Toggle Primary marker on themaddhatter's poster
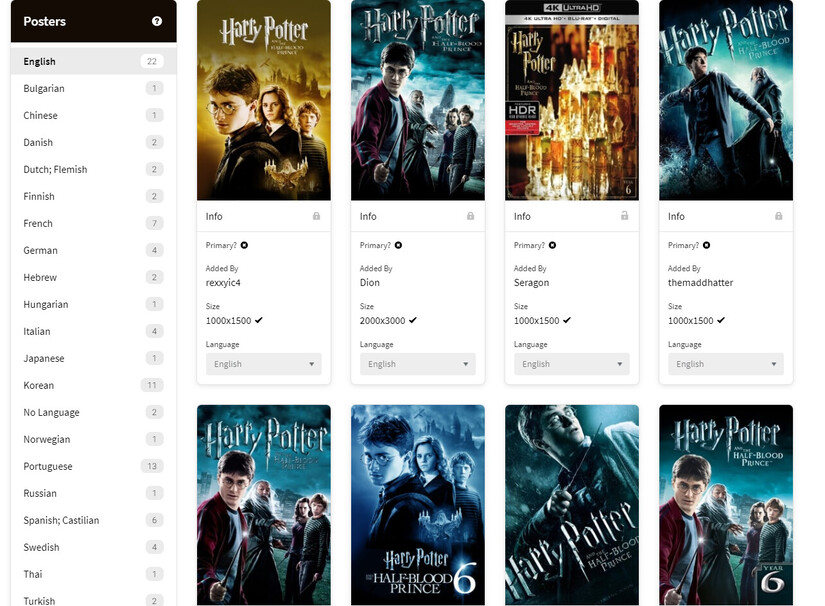The width and height of the screenshot is (825, 606). tap(707, 245)
